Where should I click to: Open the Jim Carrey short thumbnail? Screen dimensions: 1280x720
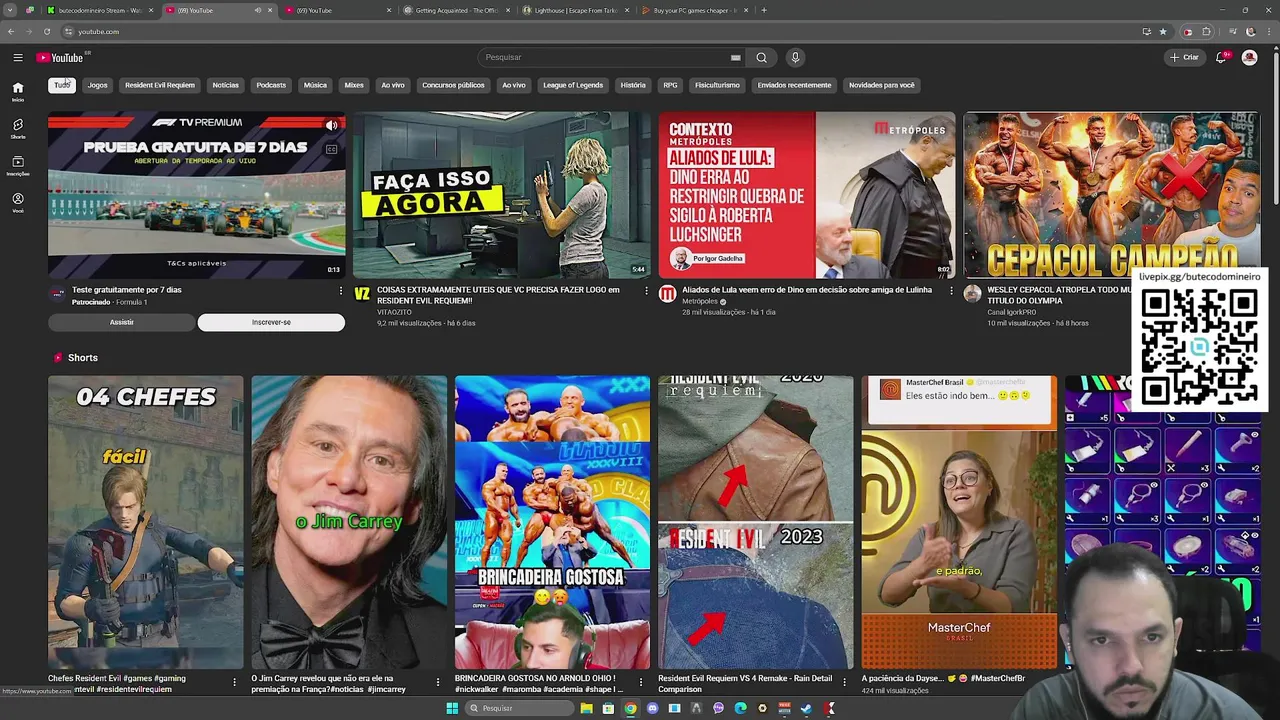(x=349, y=522)
